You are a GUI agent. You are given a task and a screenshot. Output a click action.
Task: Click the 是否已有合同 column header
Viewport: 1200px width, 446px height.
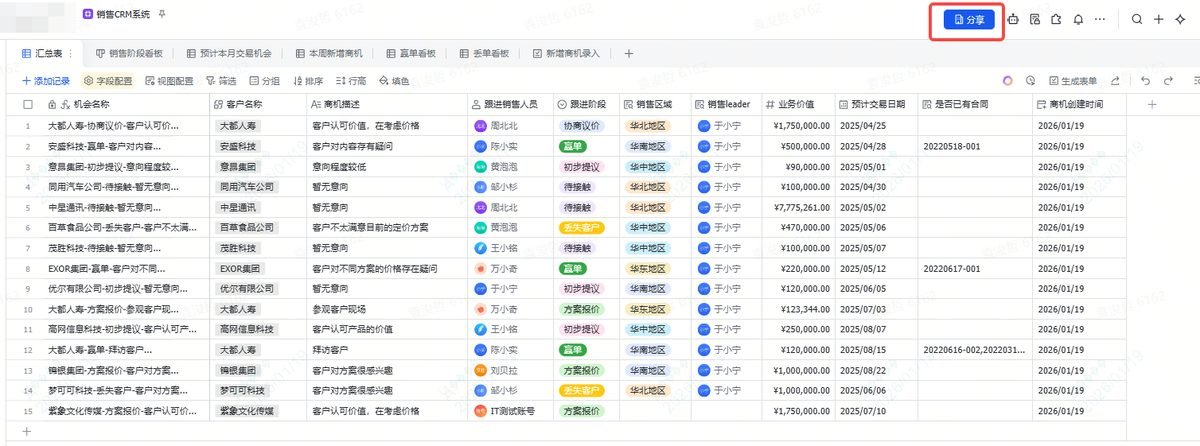point(974,104)
